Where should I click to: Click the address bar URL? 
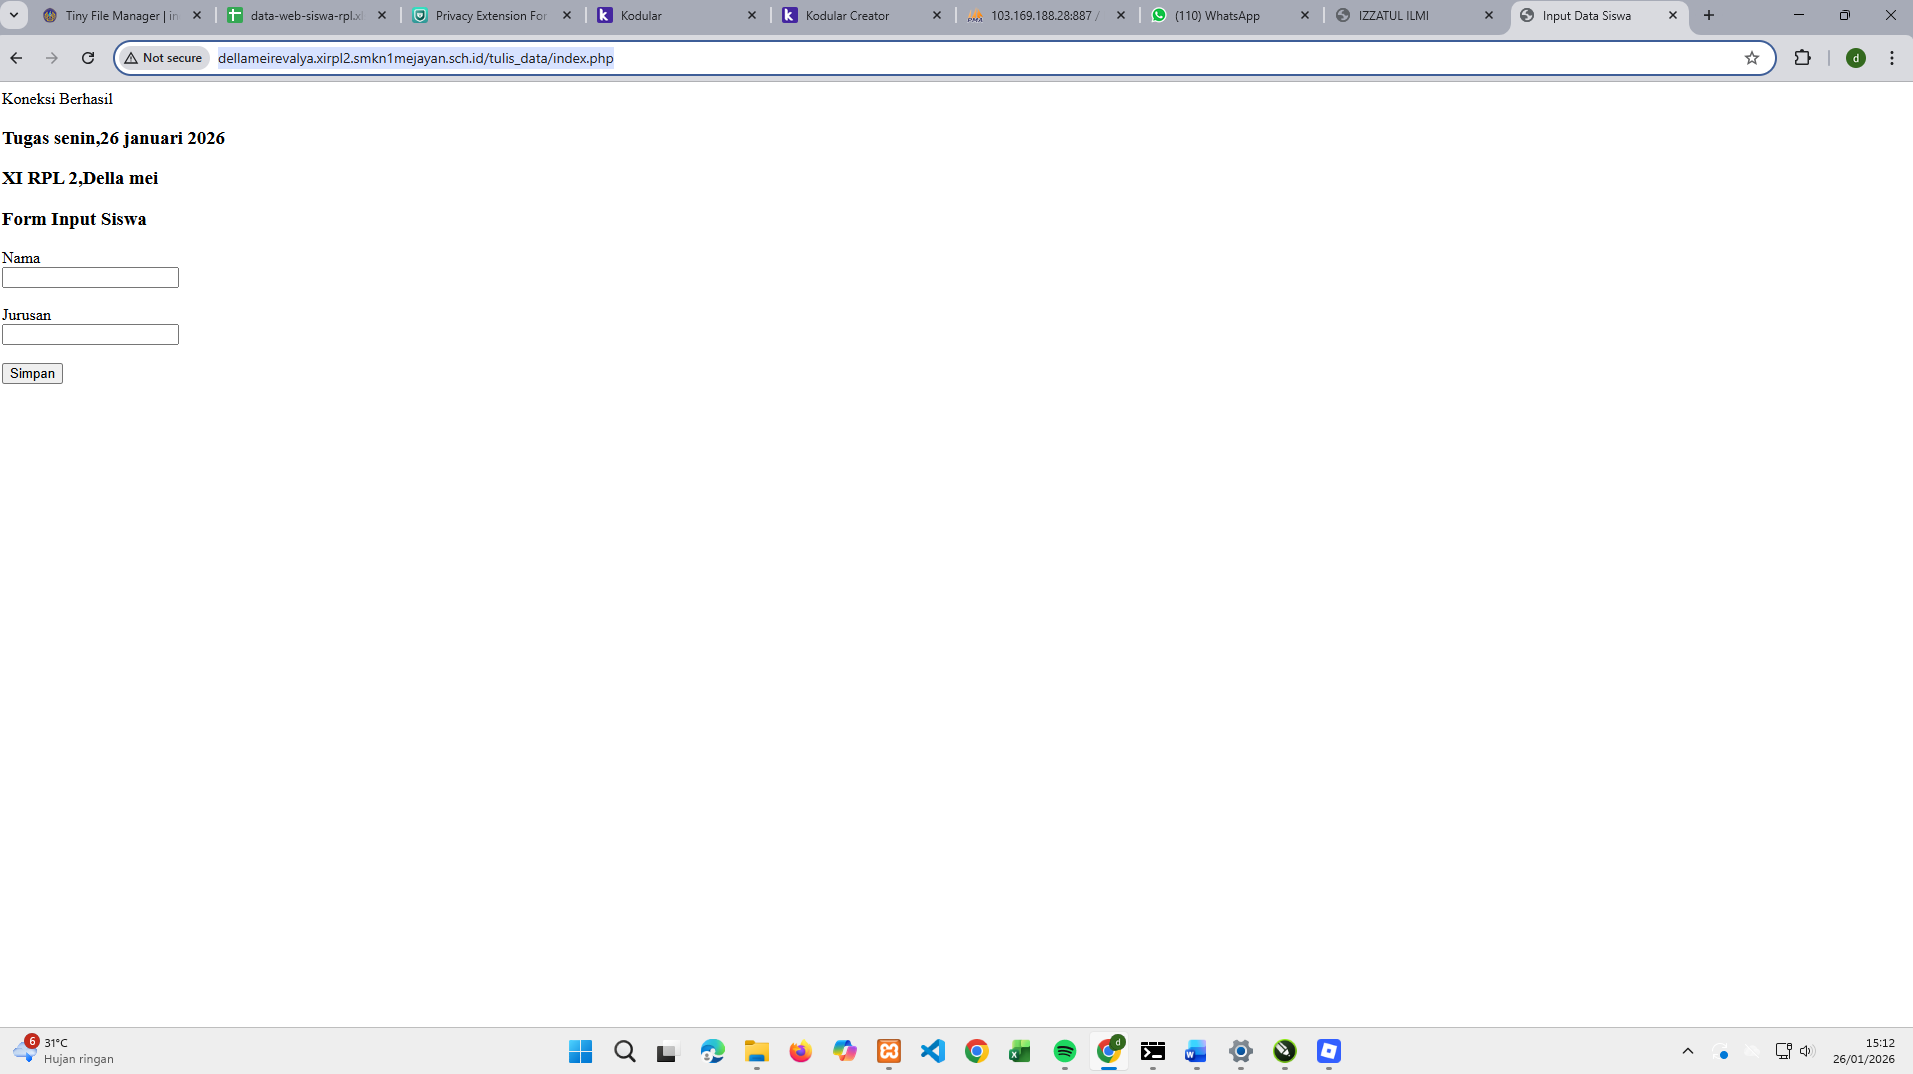(415, 58)
